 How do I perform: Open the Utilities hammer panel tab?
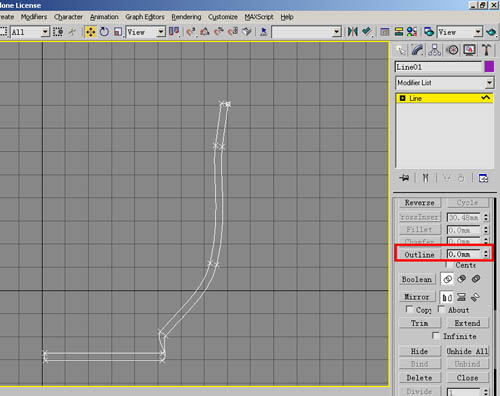pyautogui.click(x=486, y=50)
